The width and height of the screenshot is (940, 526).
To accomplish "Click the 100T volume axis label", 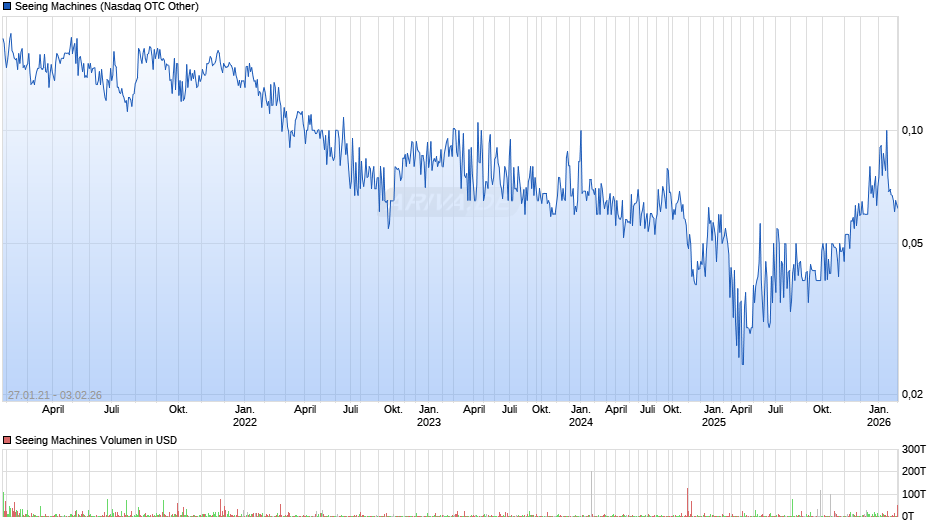I will [914, 494].
